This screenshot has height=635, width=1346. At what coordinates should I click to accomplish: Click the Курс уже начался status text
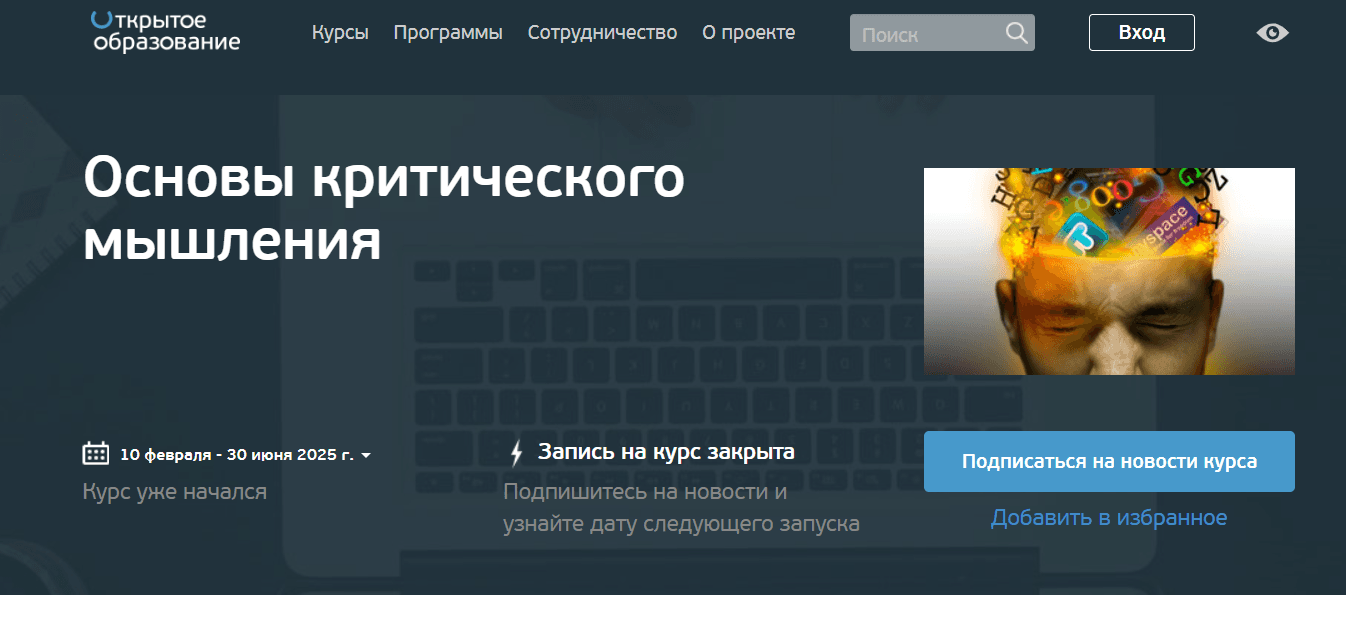click(x=174, y=492)
